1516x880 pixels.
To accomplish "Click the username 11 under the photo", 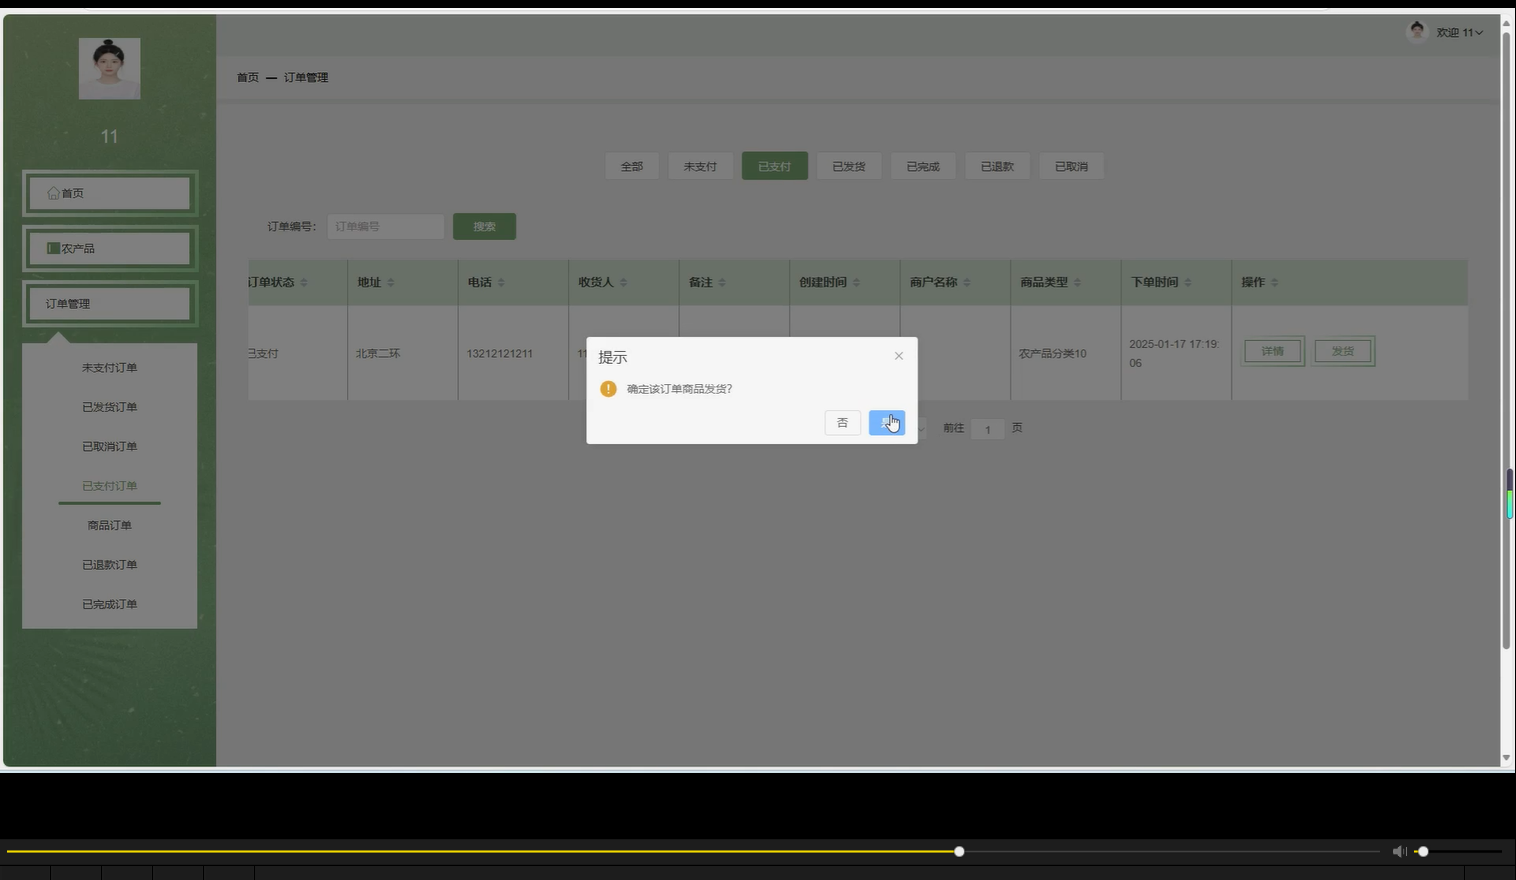I will click(110, 137).
